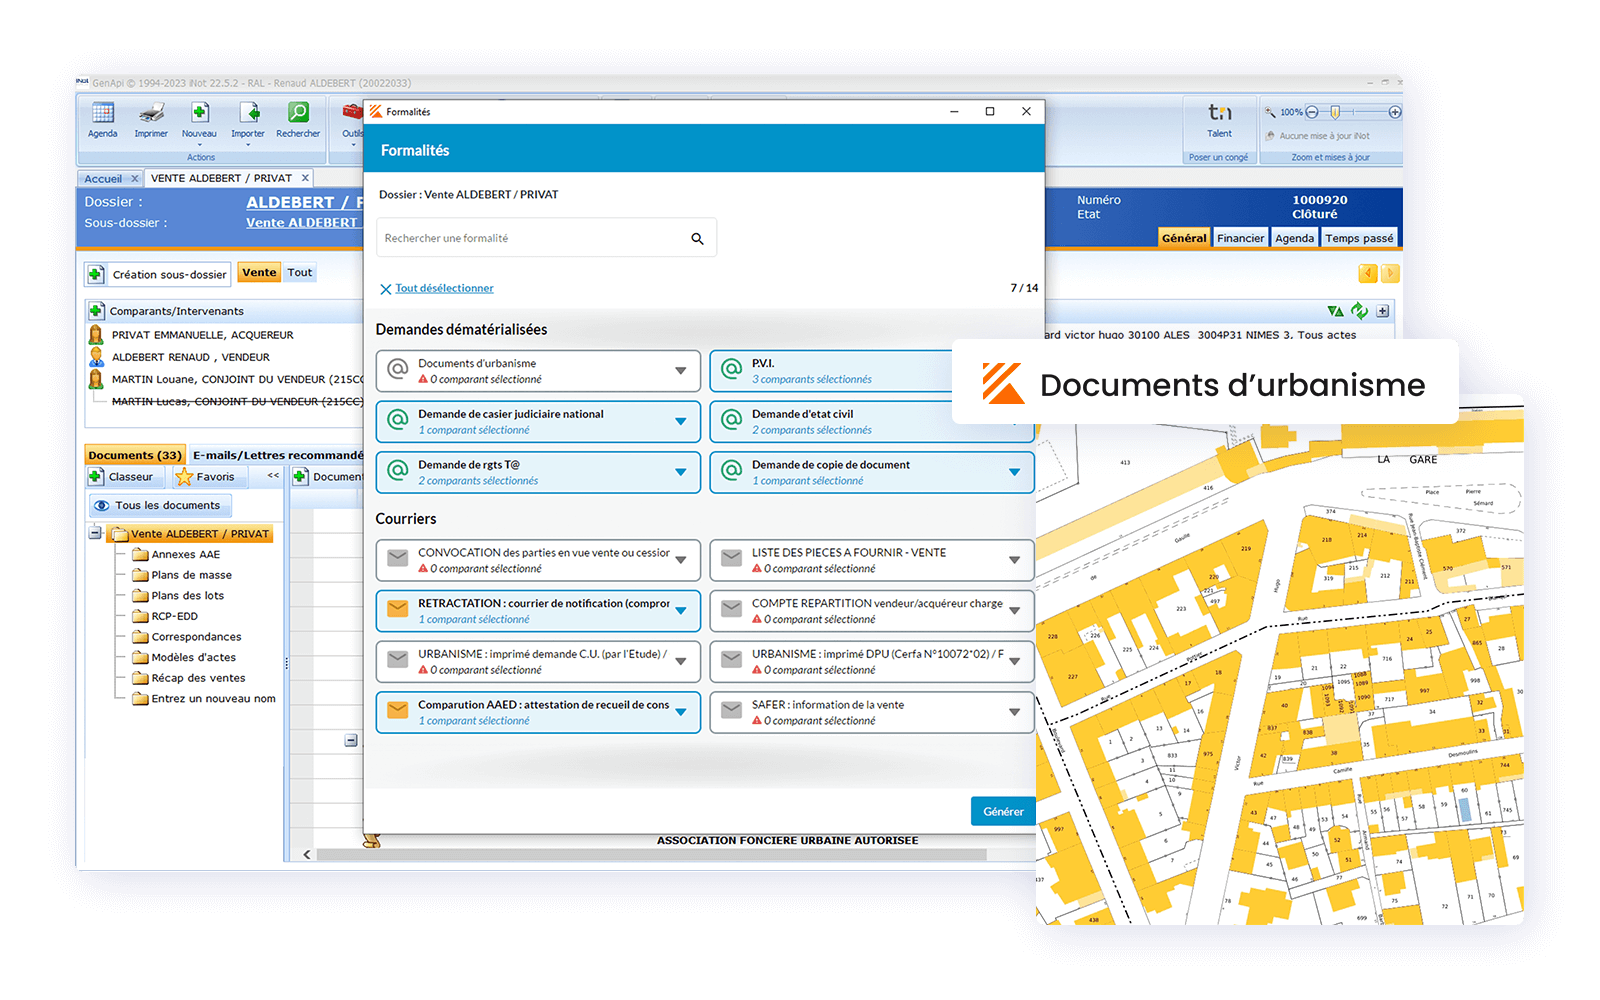Click the person icon for ALDEBERT RENAUD
This screenshot has height=1000, width=1600.
96,357
